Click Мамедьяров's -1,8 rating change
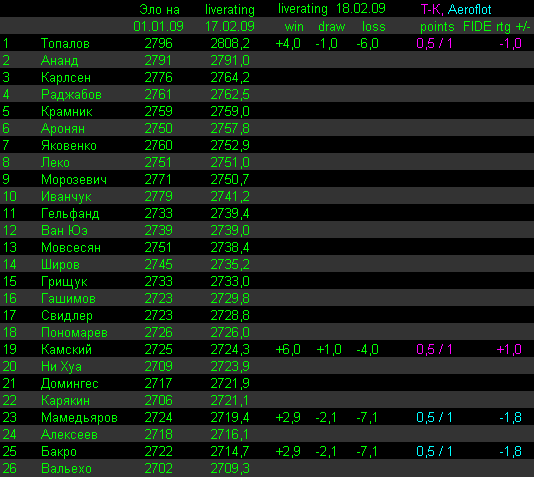The width and height of the screenshot is (534, 477). pos(510,418)
